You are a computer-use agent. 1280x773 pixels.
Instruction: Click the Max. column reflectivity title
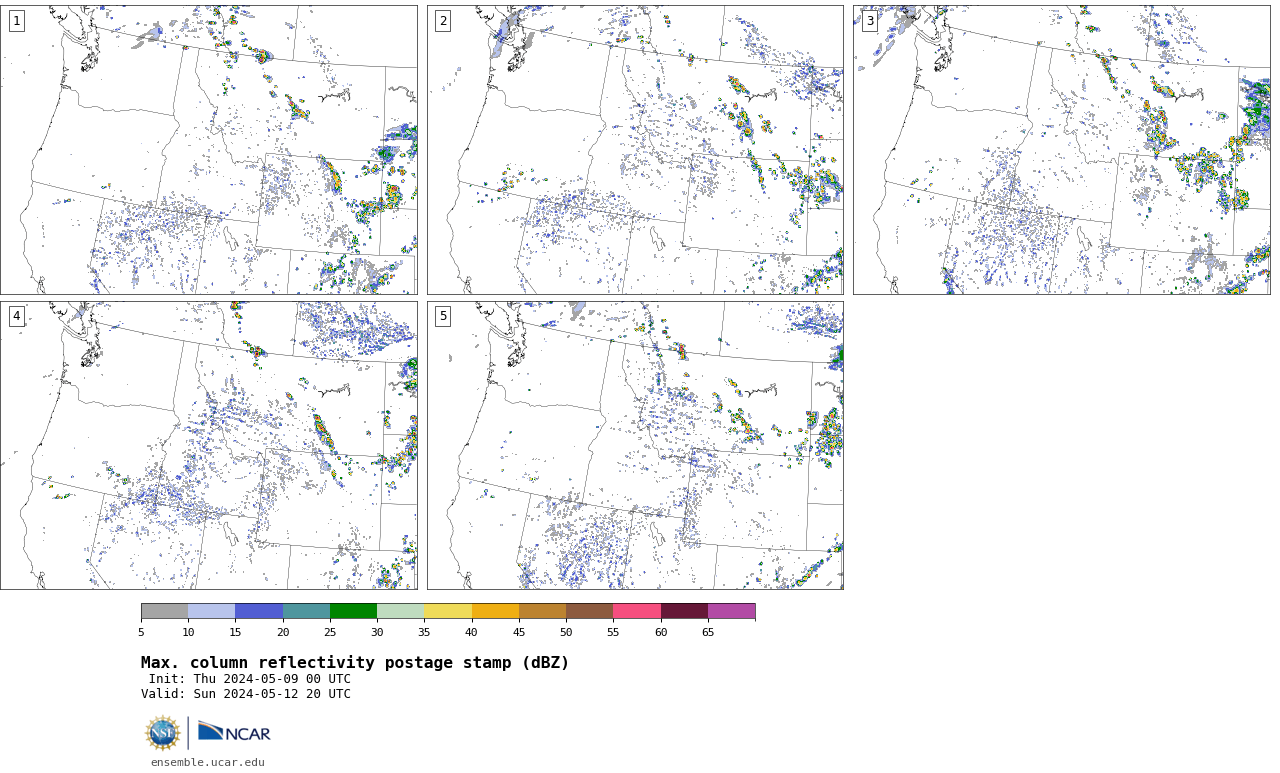[355, 663]
